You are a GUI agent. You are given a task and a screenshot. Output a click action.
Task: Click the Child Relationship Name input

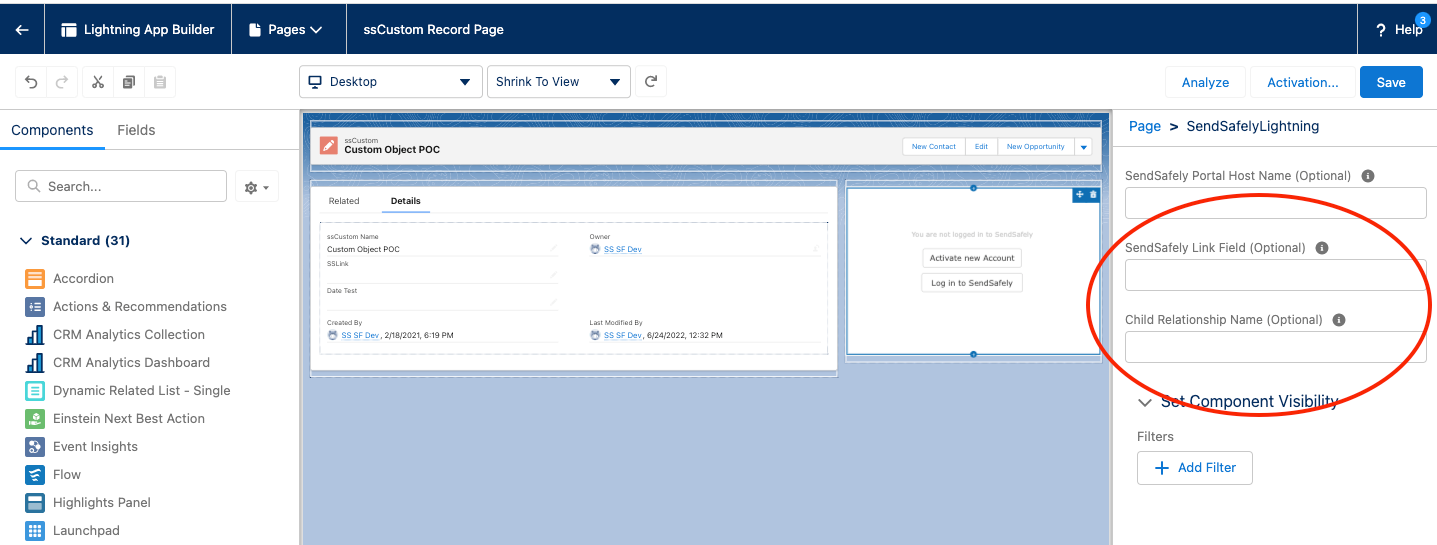click(x=1275, y=347)
